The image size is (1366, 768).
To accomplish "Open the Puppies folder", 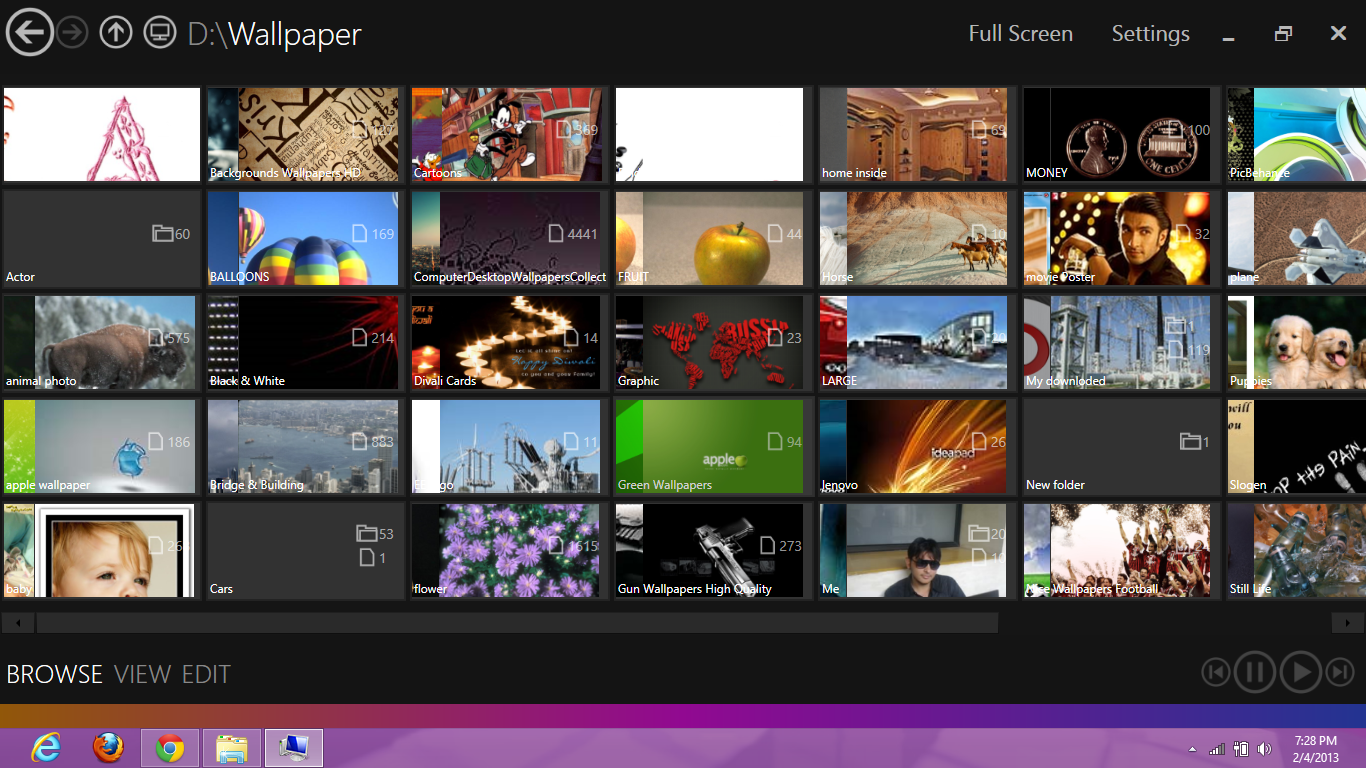I will coord(1296,342).
